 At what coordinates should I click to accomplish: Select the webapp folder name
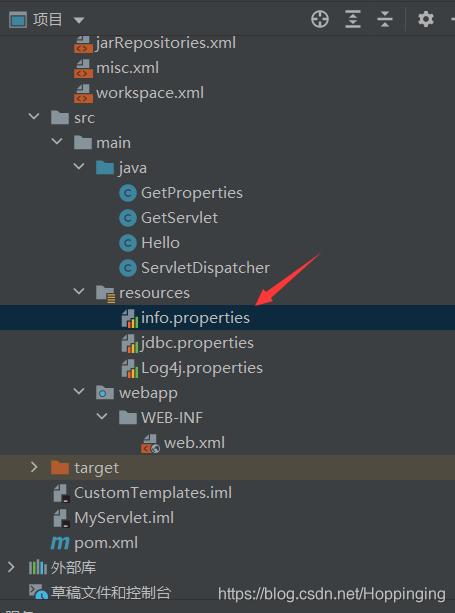coord(148,393)
